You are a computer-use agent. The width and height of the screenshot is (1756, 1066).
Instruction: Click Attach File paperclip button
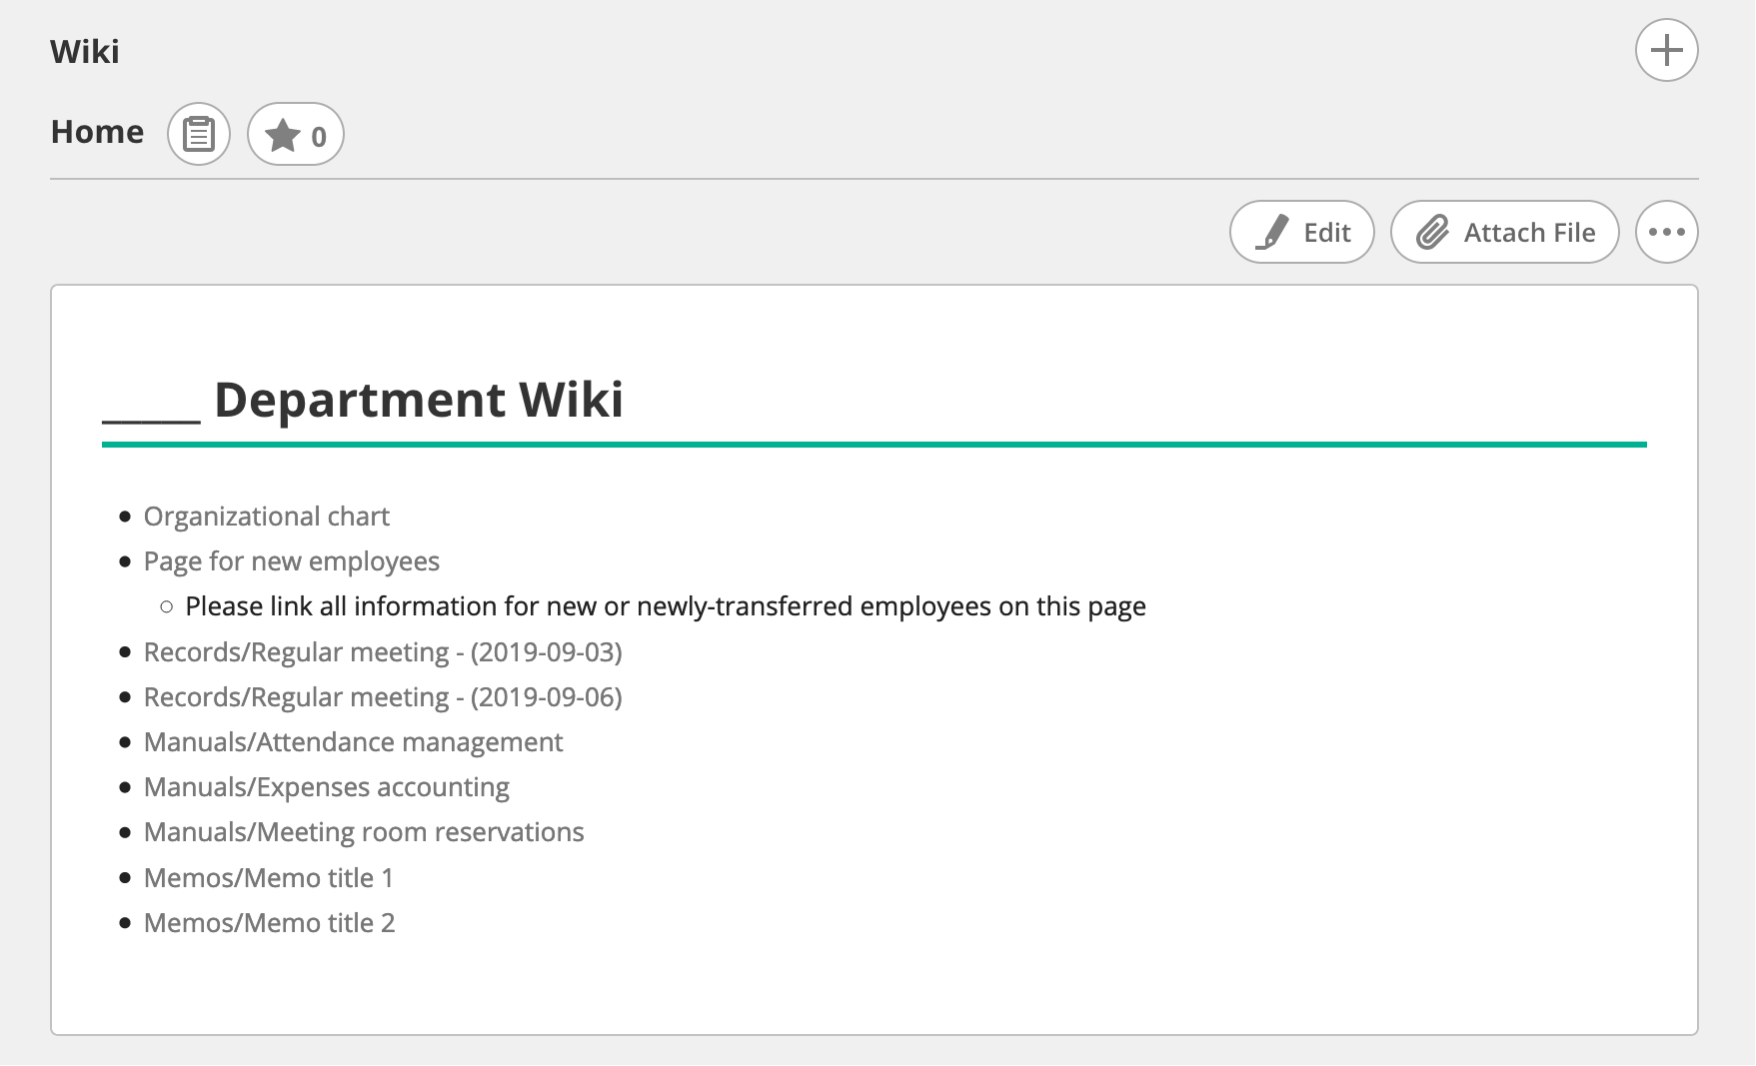(x=1504, y=232)
